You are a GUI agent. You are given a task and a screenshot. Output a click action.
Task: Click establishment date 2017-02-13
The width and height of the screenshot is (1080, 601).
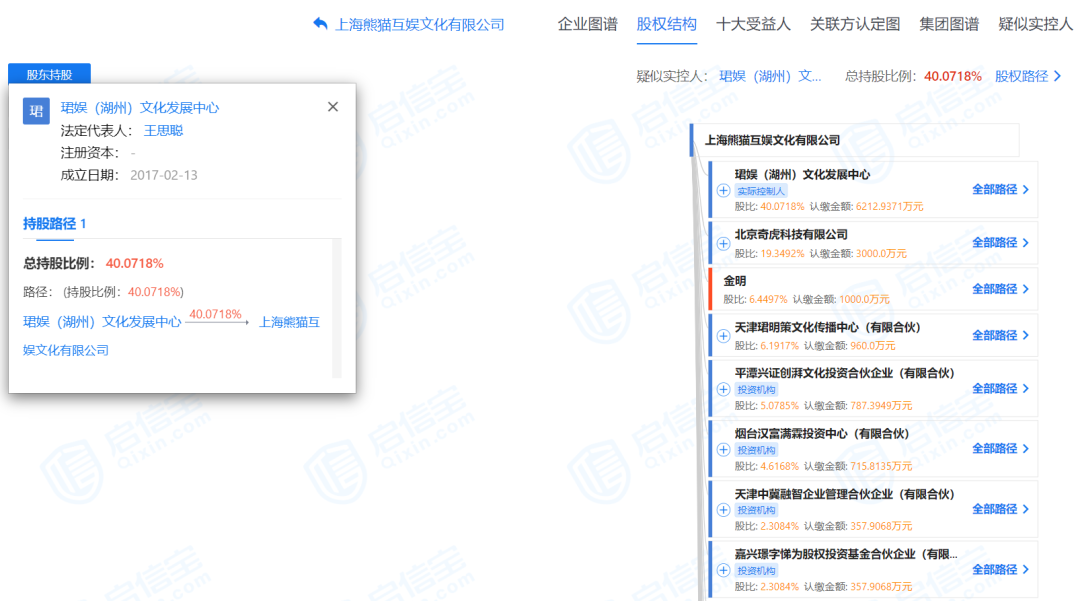(x=163, y=175)
